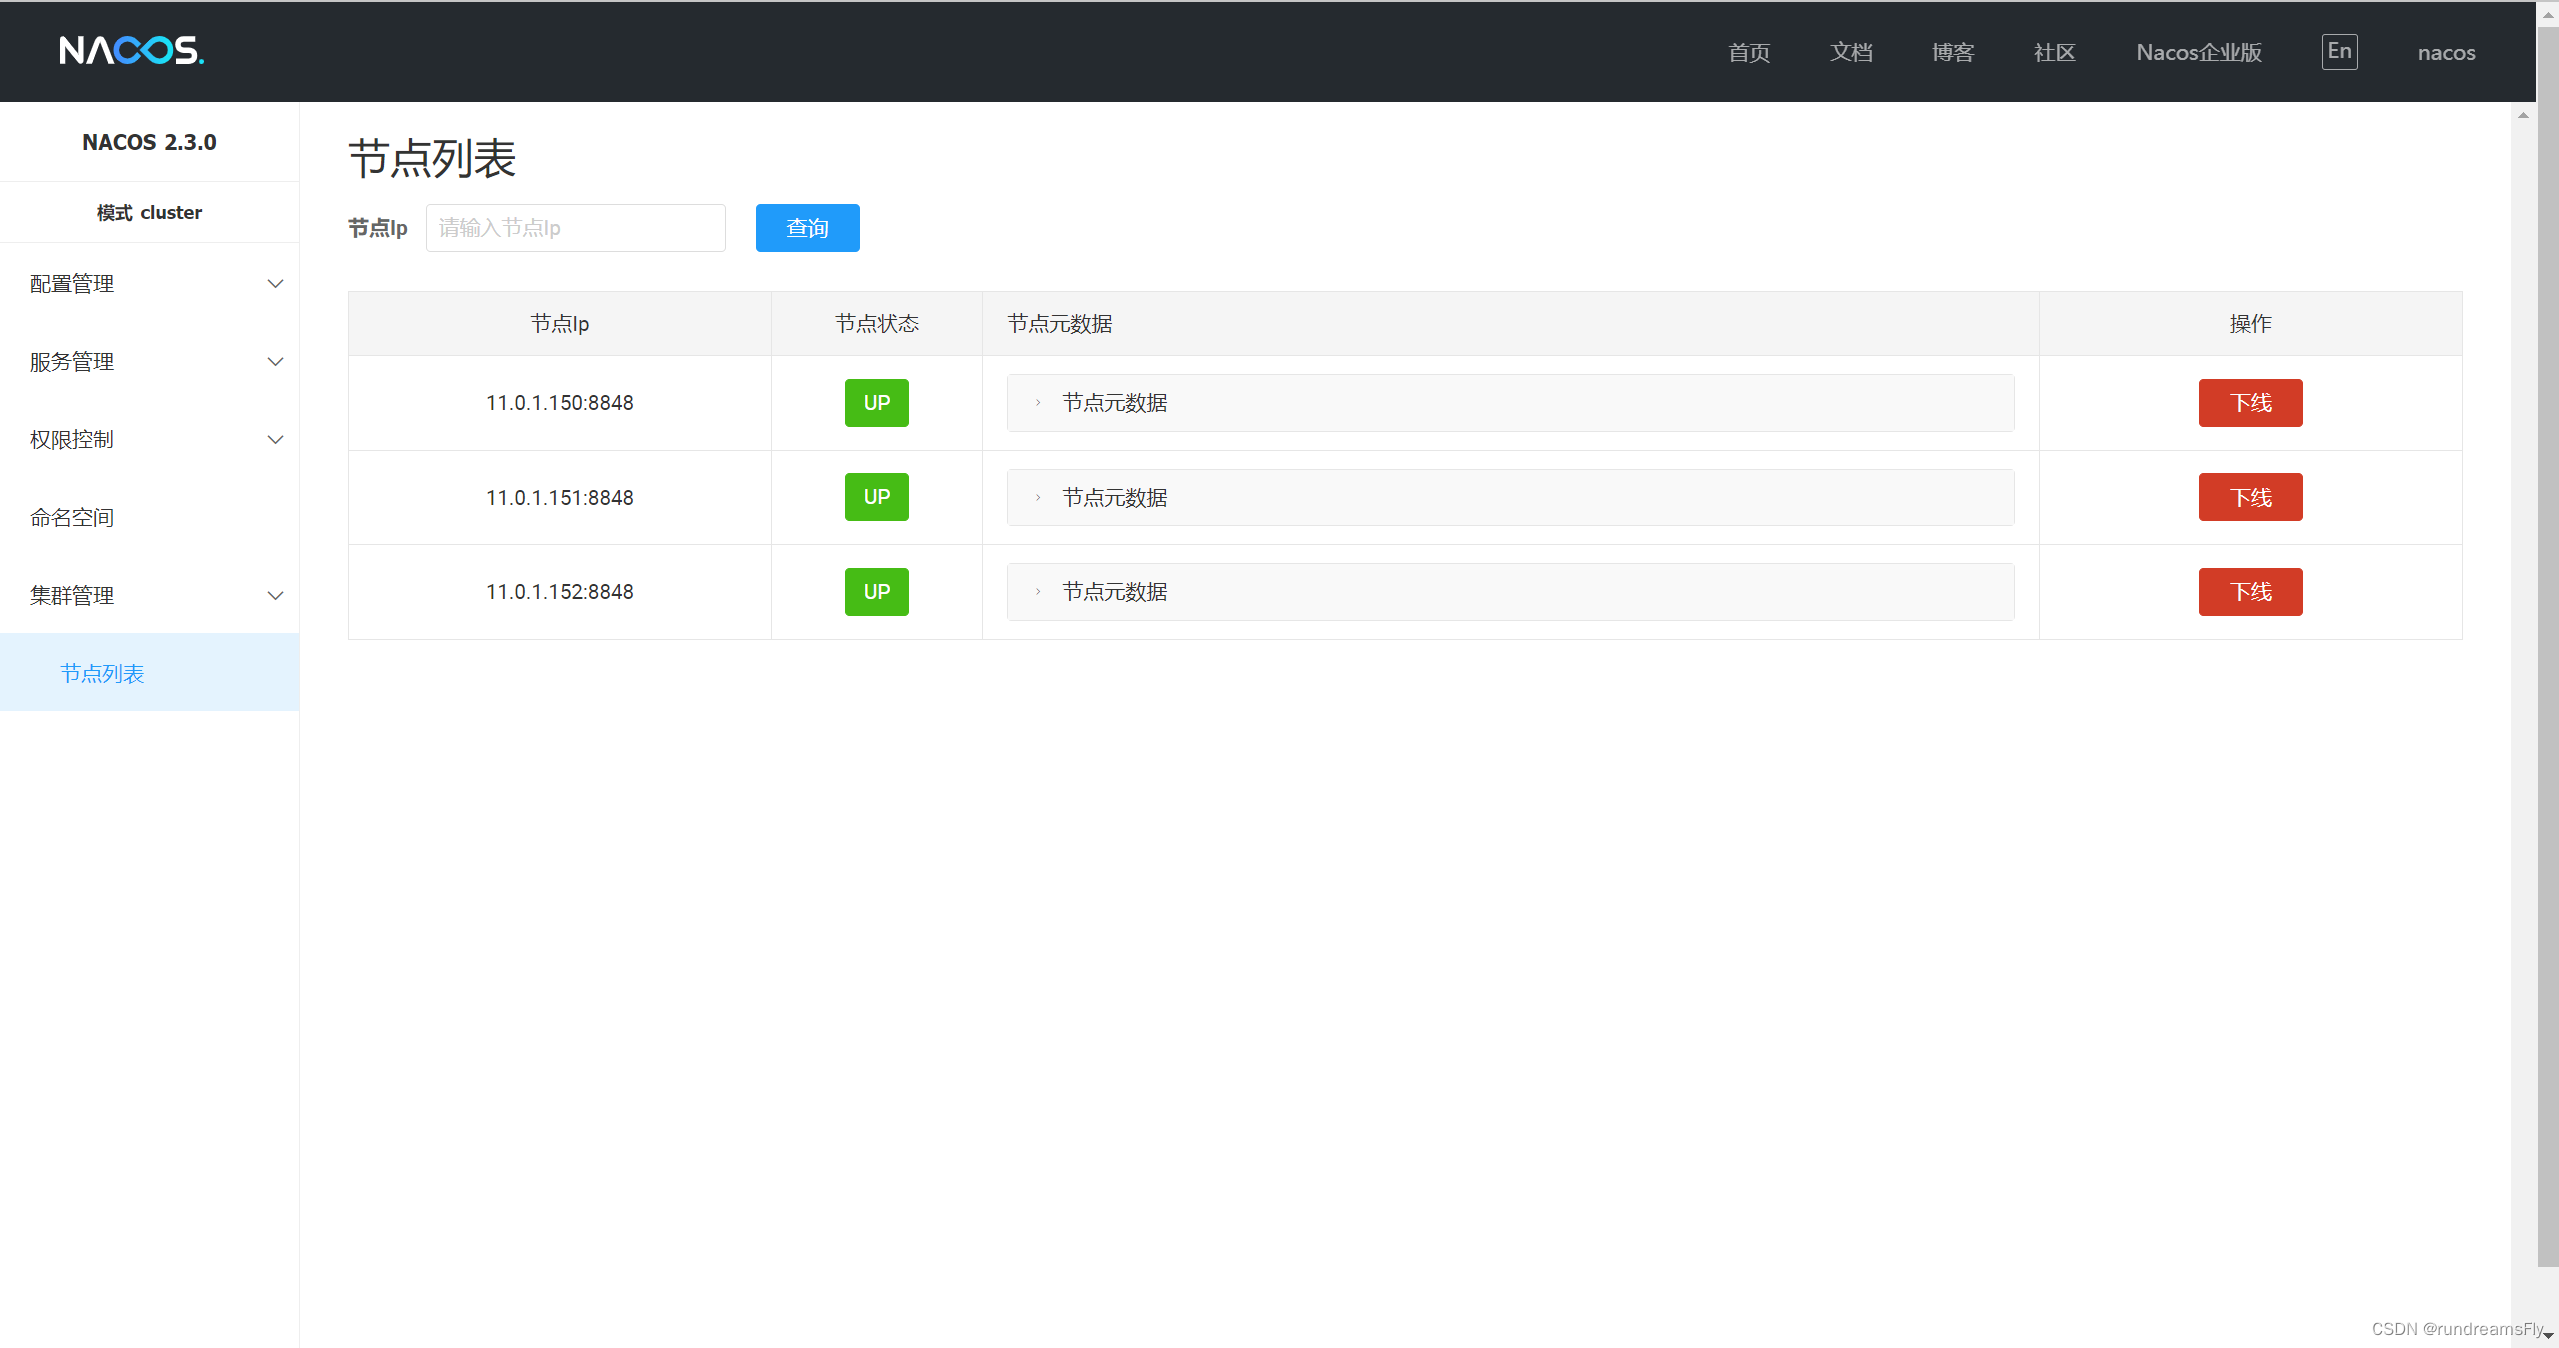Open the nacos user menu
Image resolution: width=2559 pixels, height=1348 pixels.
[x=2446, y=52]
